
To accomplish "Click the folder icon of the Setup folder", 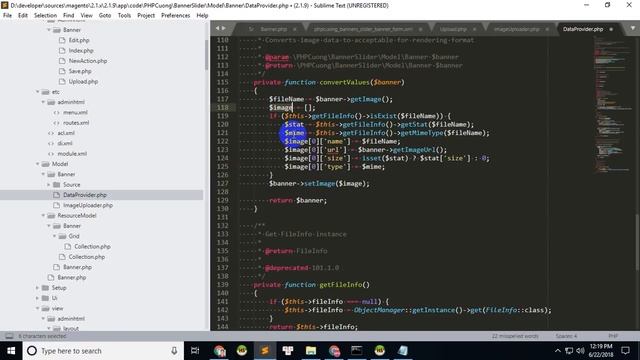I will (x=45, y=288).
